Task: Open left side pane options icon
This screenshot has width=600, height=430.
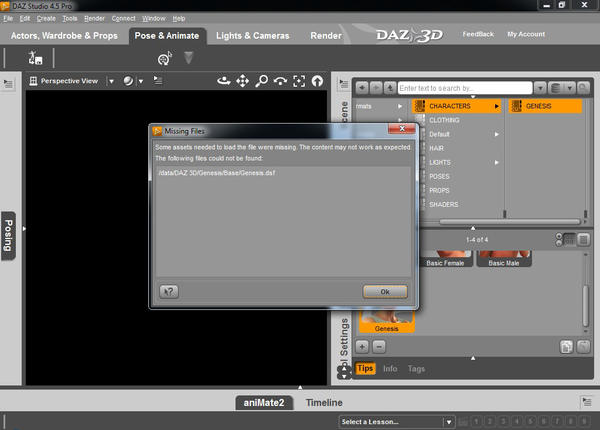Action: [x=8, y=83]
